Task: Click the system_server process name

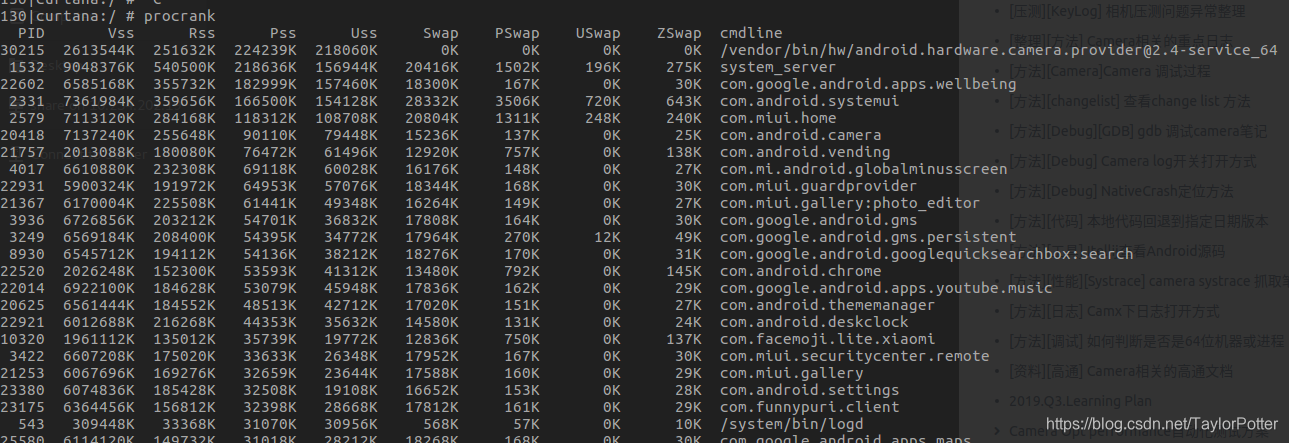Action: tap(778, 67)
